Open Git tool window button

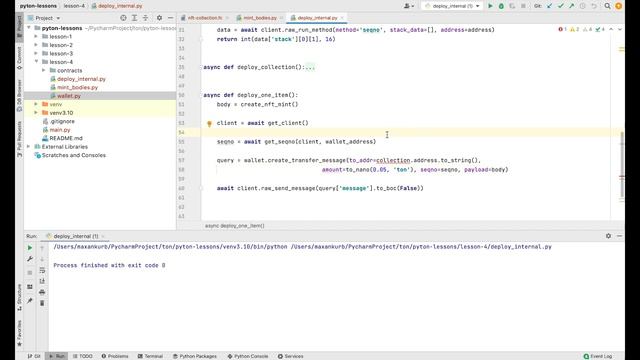(x=34, y=356)
